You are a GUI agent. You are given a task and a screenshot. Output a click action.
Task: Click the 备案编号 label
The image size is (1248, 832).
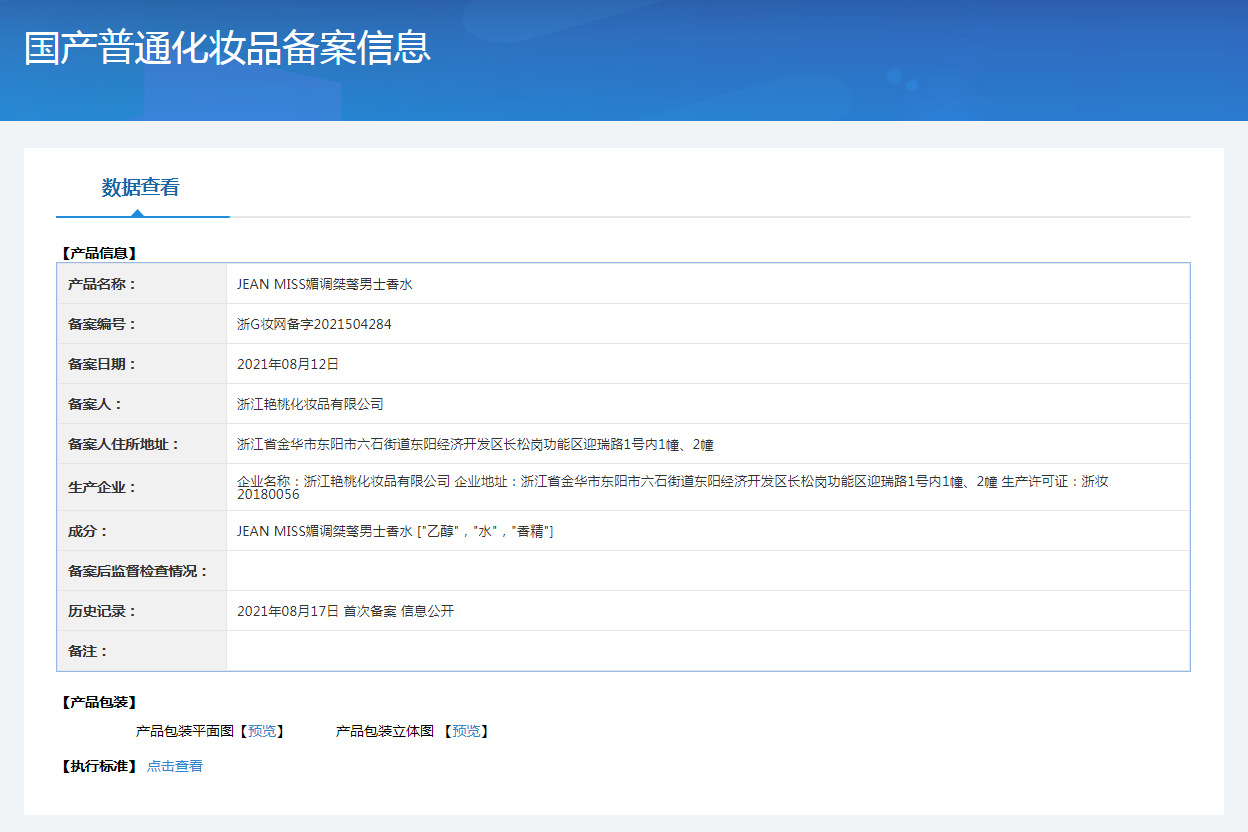[102, 324]
